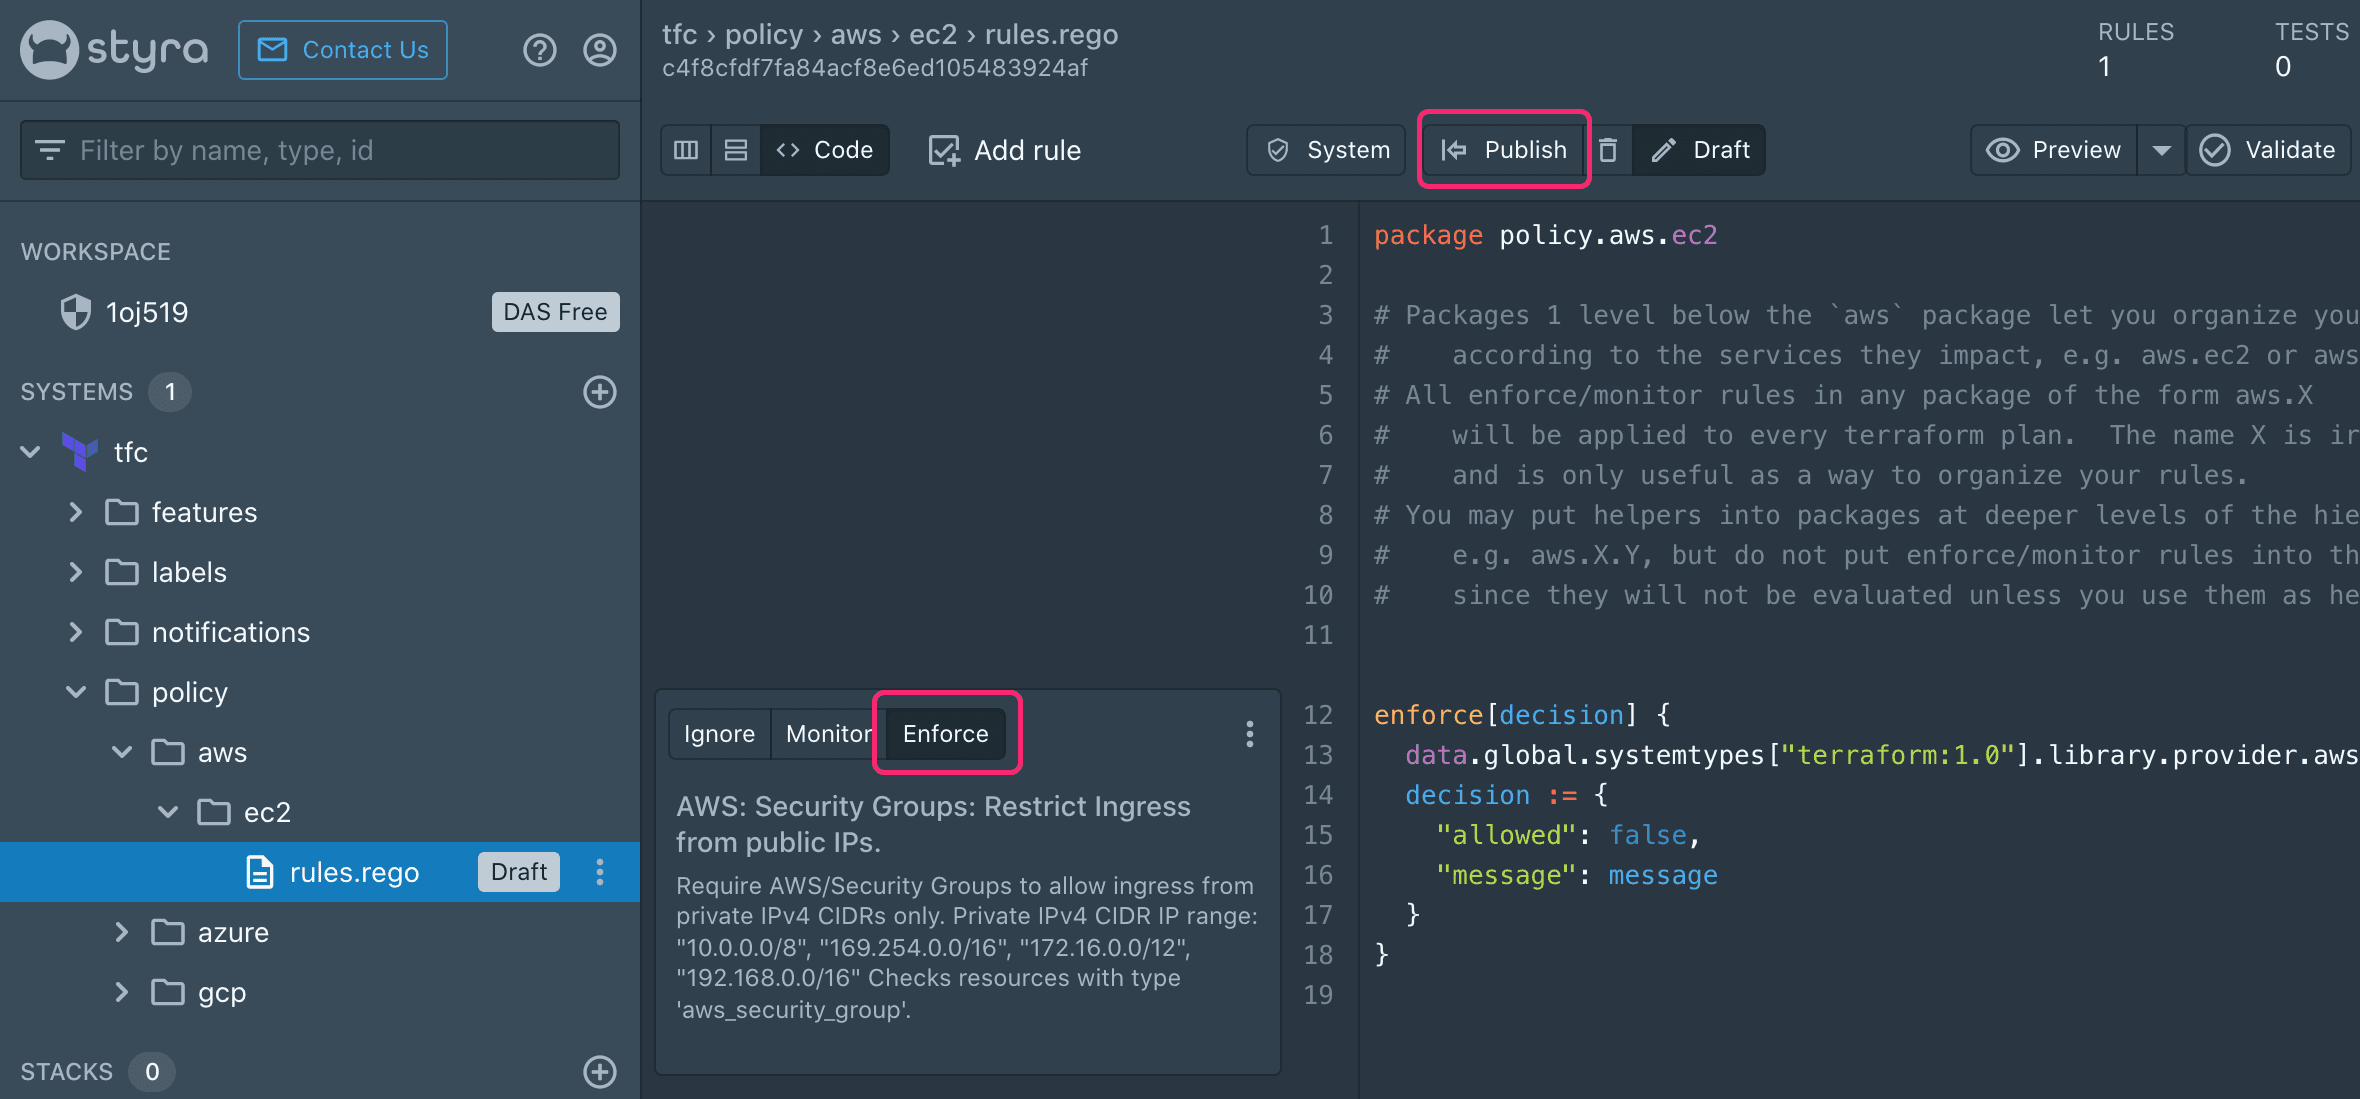
Task: Click the Code view icon
Action: [x=823, y=148]
